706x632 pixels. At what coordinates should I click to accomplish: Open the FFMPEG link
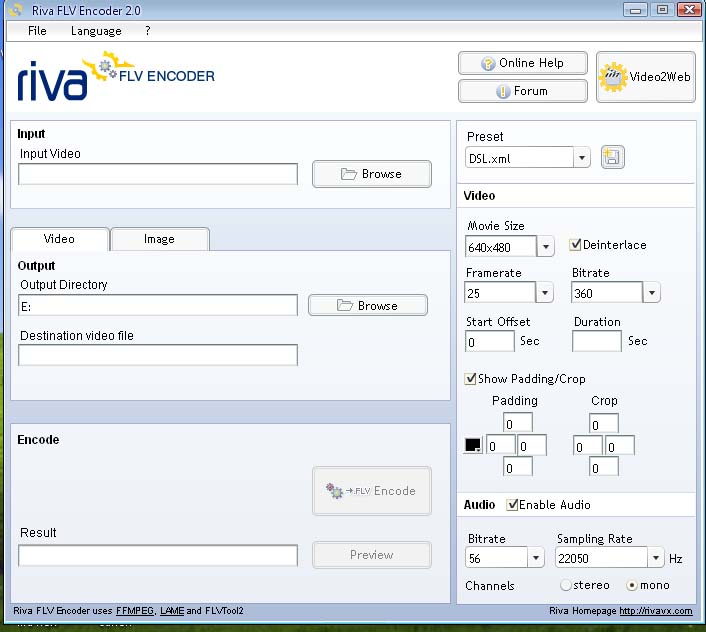(136, 611)
